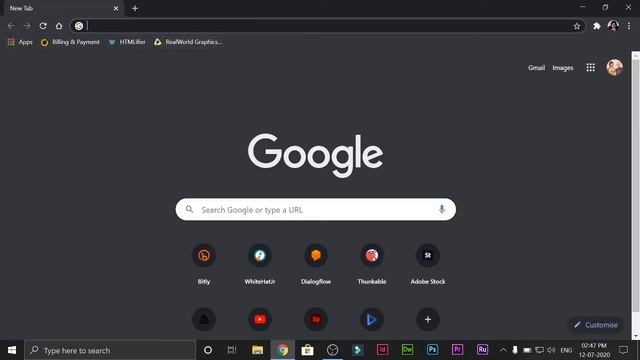This screenshot has height=360, width=640.
Task: Open Google apps grid launcher
Action: [x=591, y=68]
